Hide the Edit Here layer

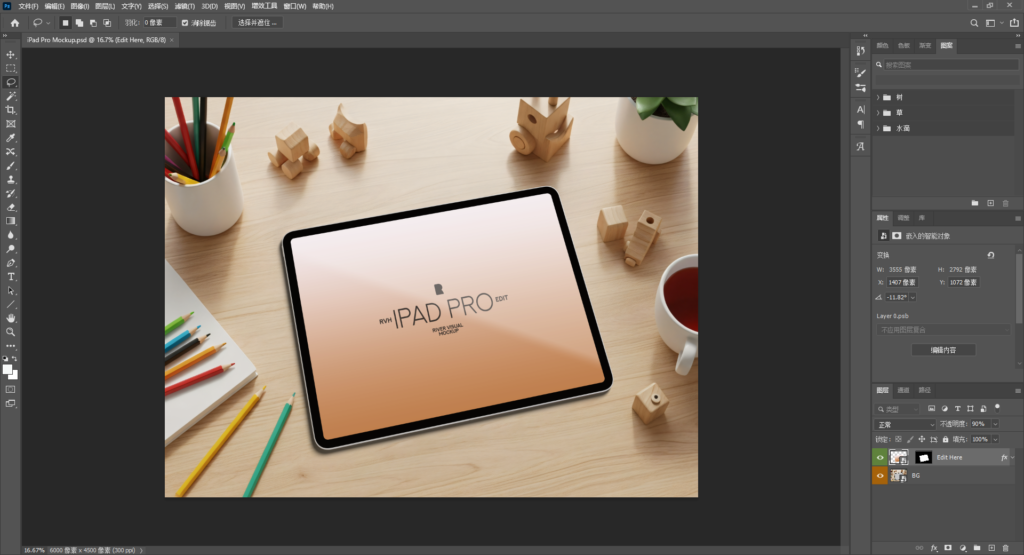(x=880, y=458)
